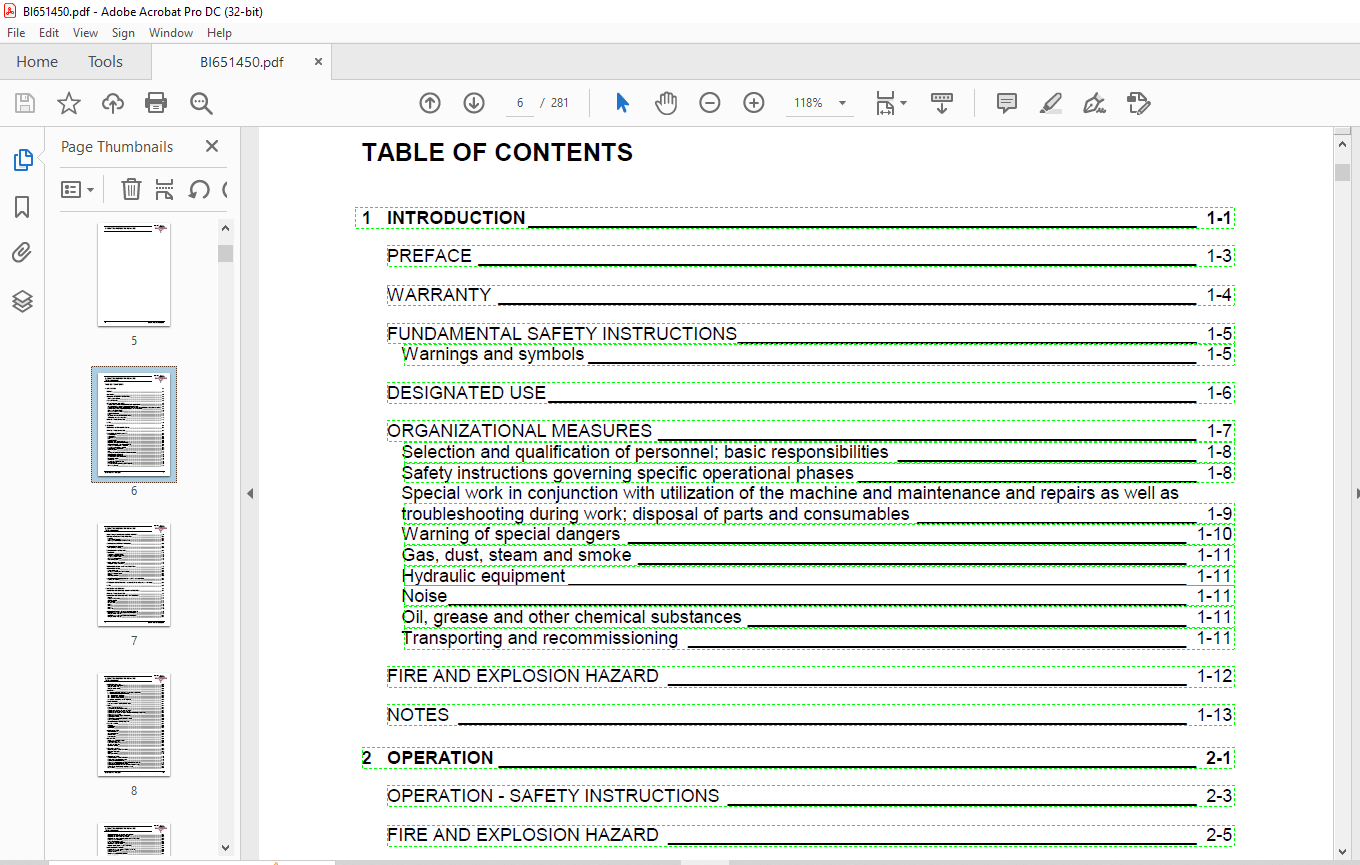Screen dimensions: 1360x865
Task: Click the star bookmark icon in the toolbar
Action: click(69, 103)
